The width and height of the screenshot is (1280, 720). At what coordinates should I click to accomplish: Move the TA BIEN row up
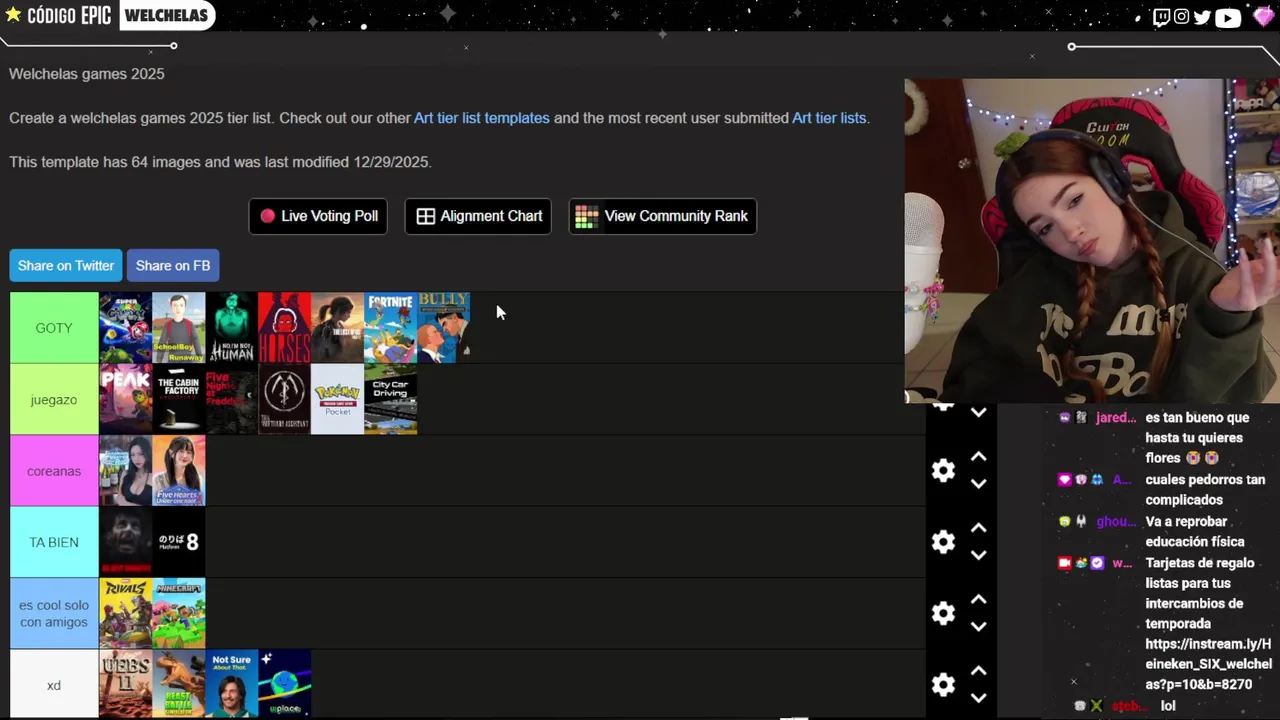pyautogui.click(x=979, y=528)
